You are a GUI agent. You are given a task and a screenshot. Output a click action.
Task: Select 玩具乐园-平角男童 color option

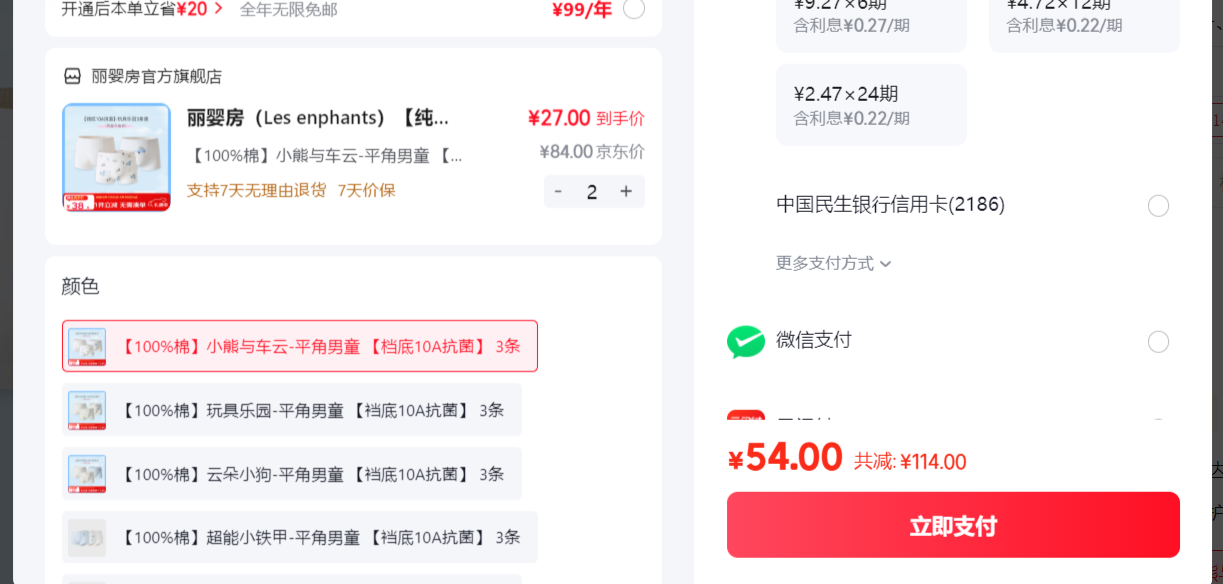(x=292, y=410)
